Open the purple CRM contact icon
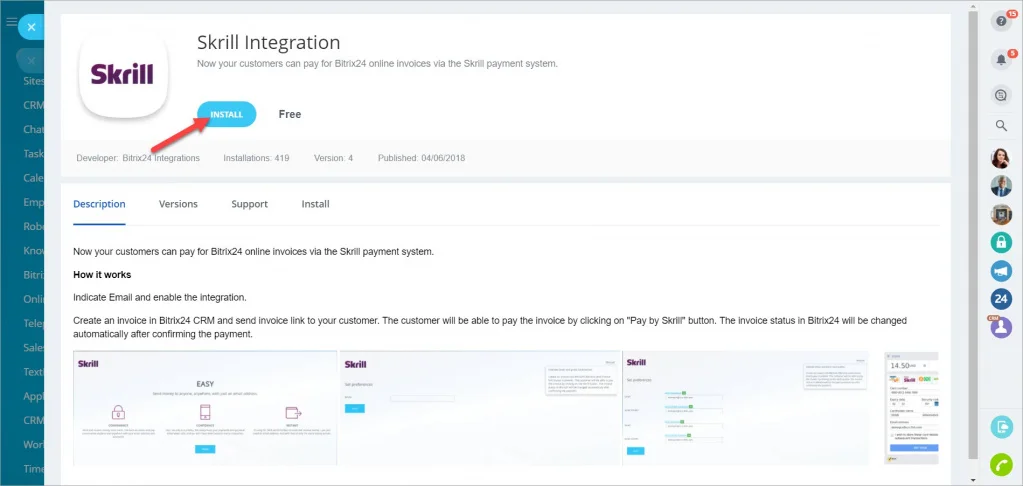 (1001, 327)
